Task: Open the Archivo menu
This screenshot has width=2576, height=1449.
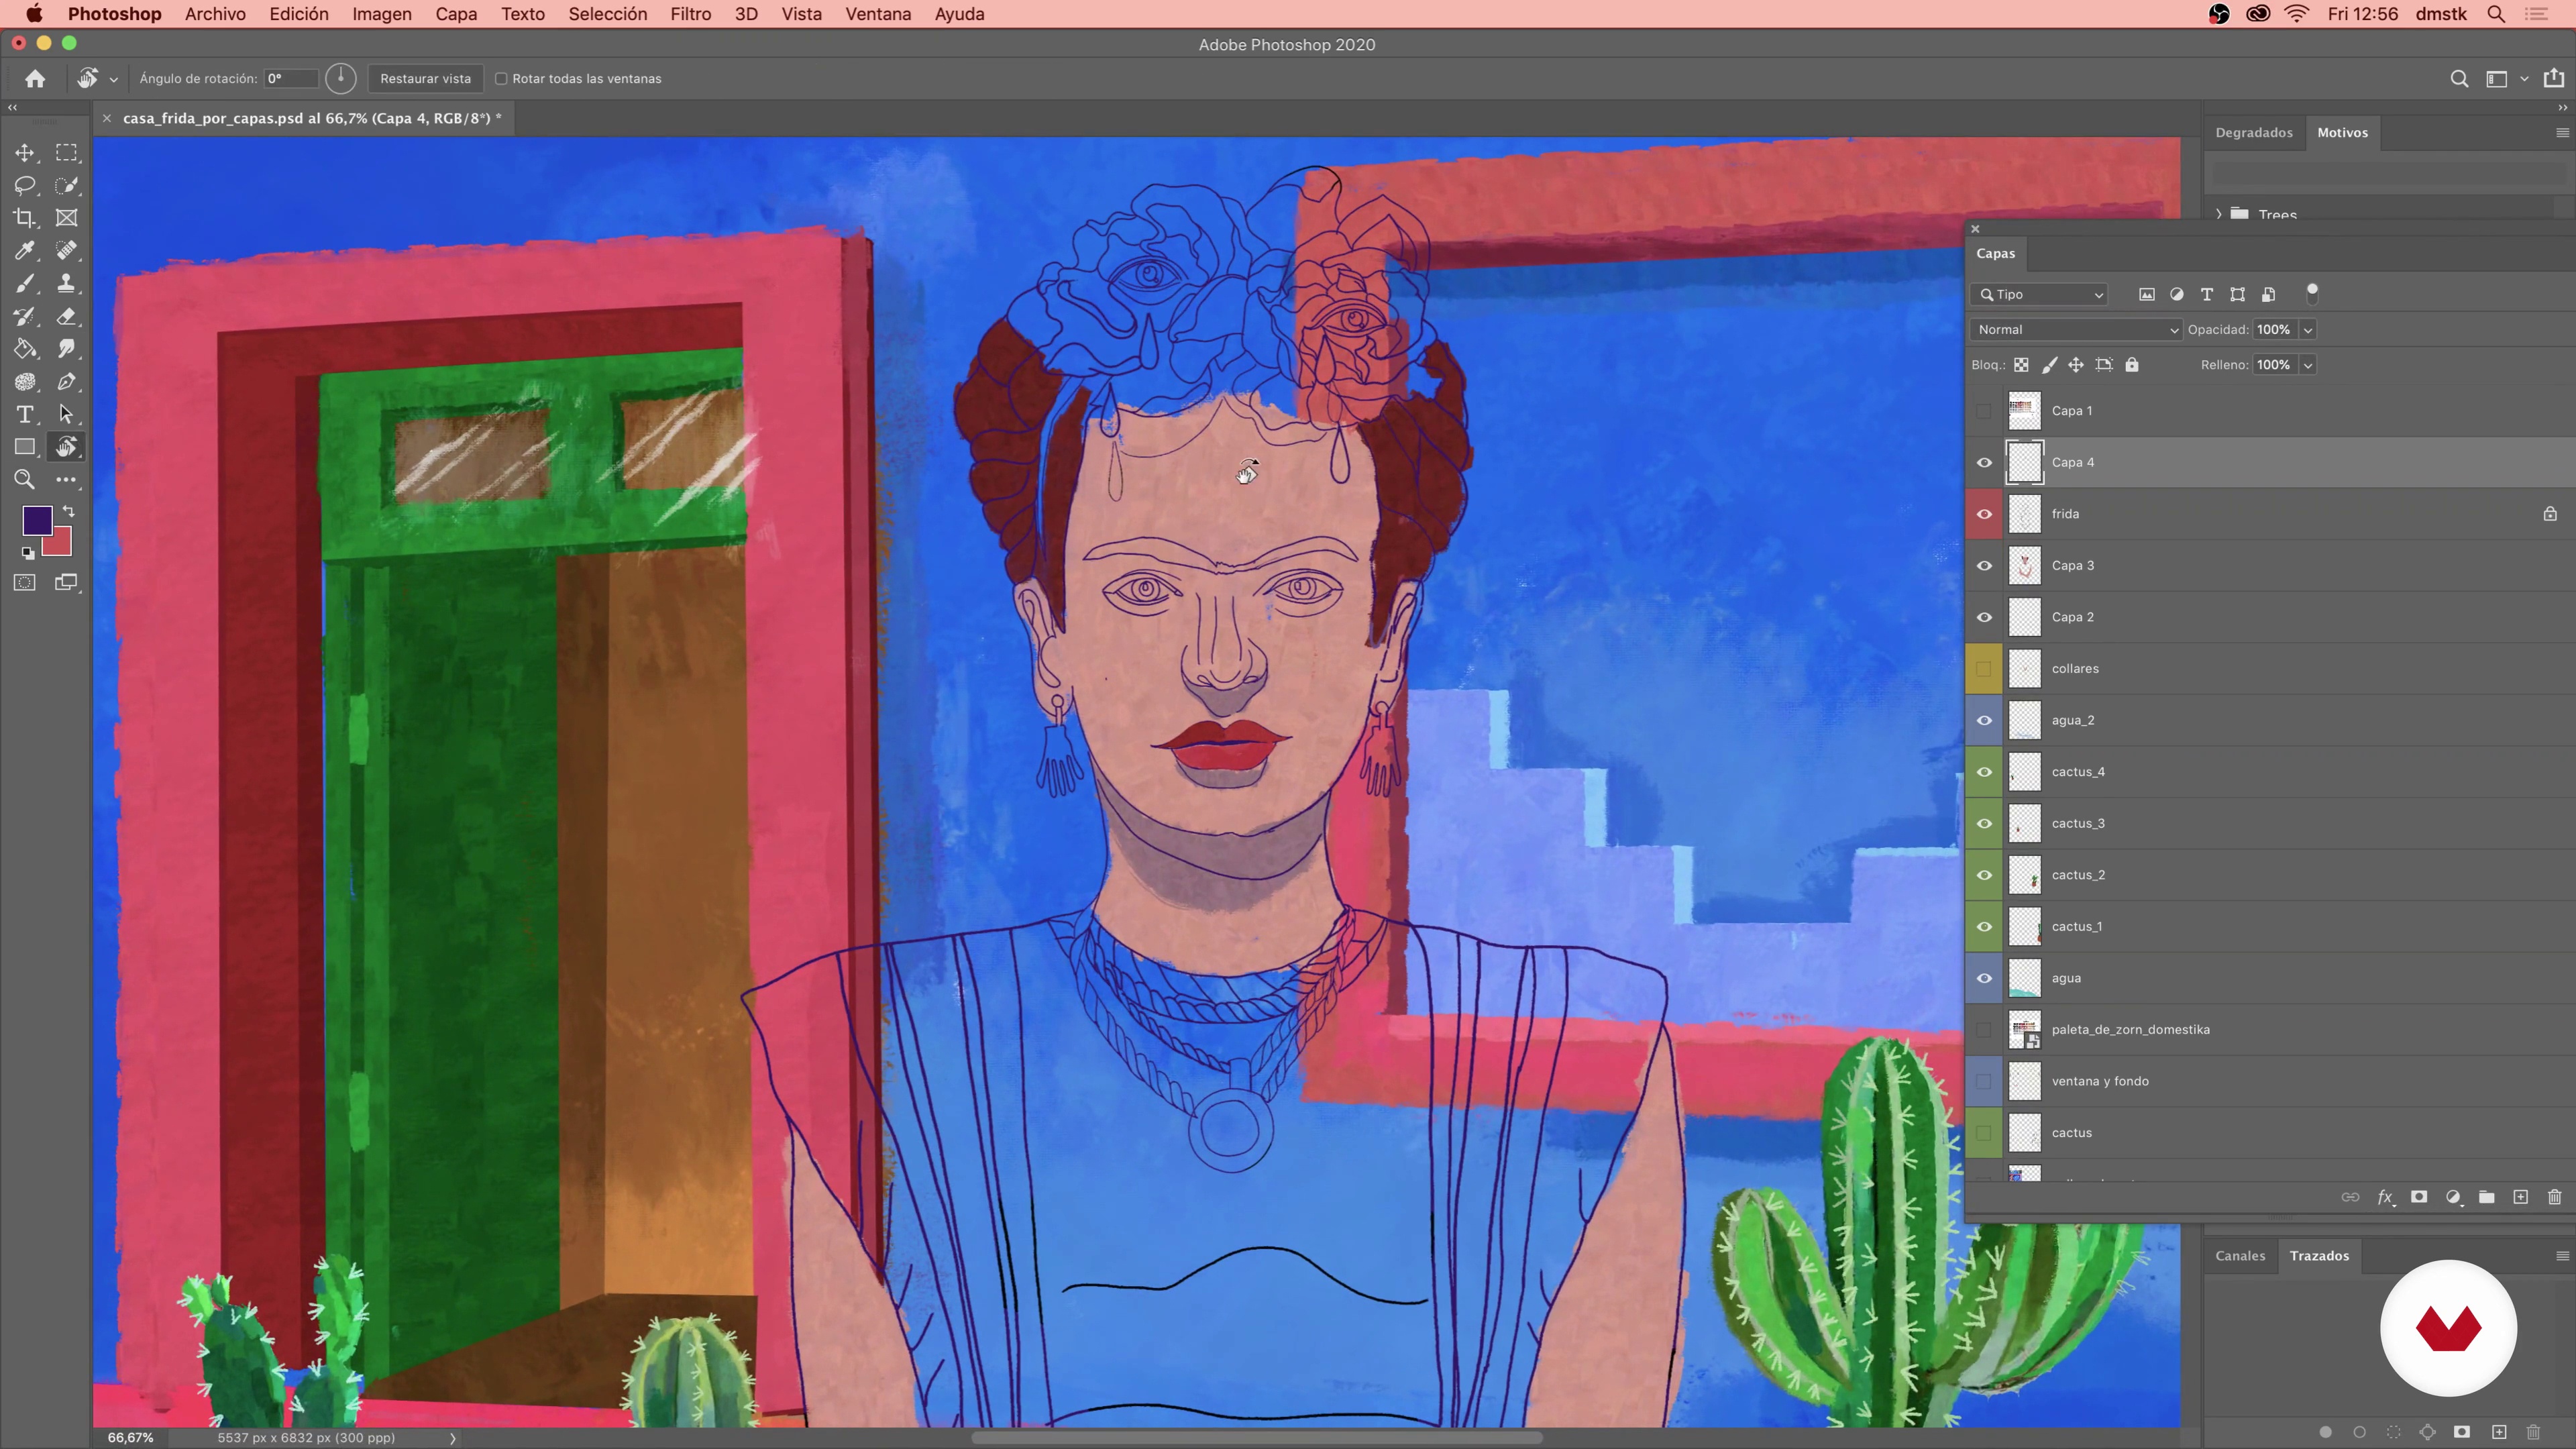Action: pyautogui.click(x=215, y=14)
